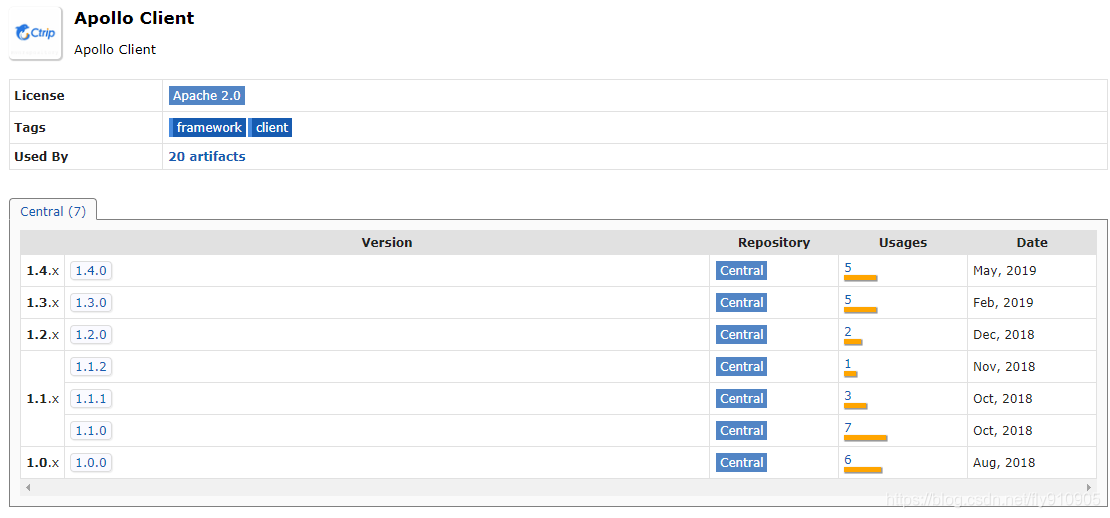
Task: Open version 1.1.2
Action: (91, 367)
